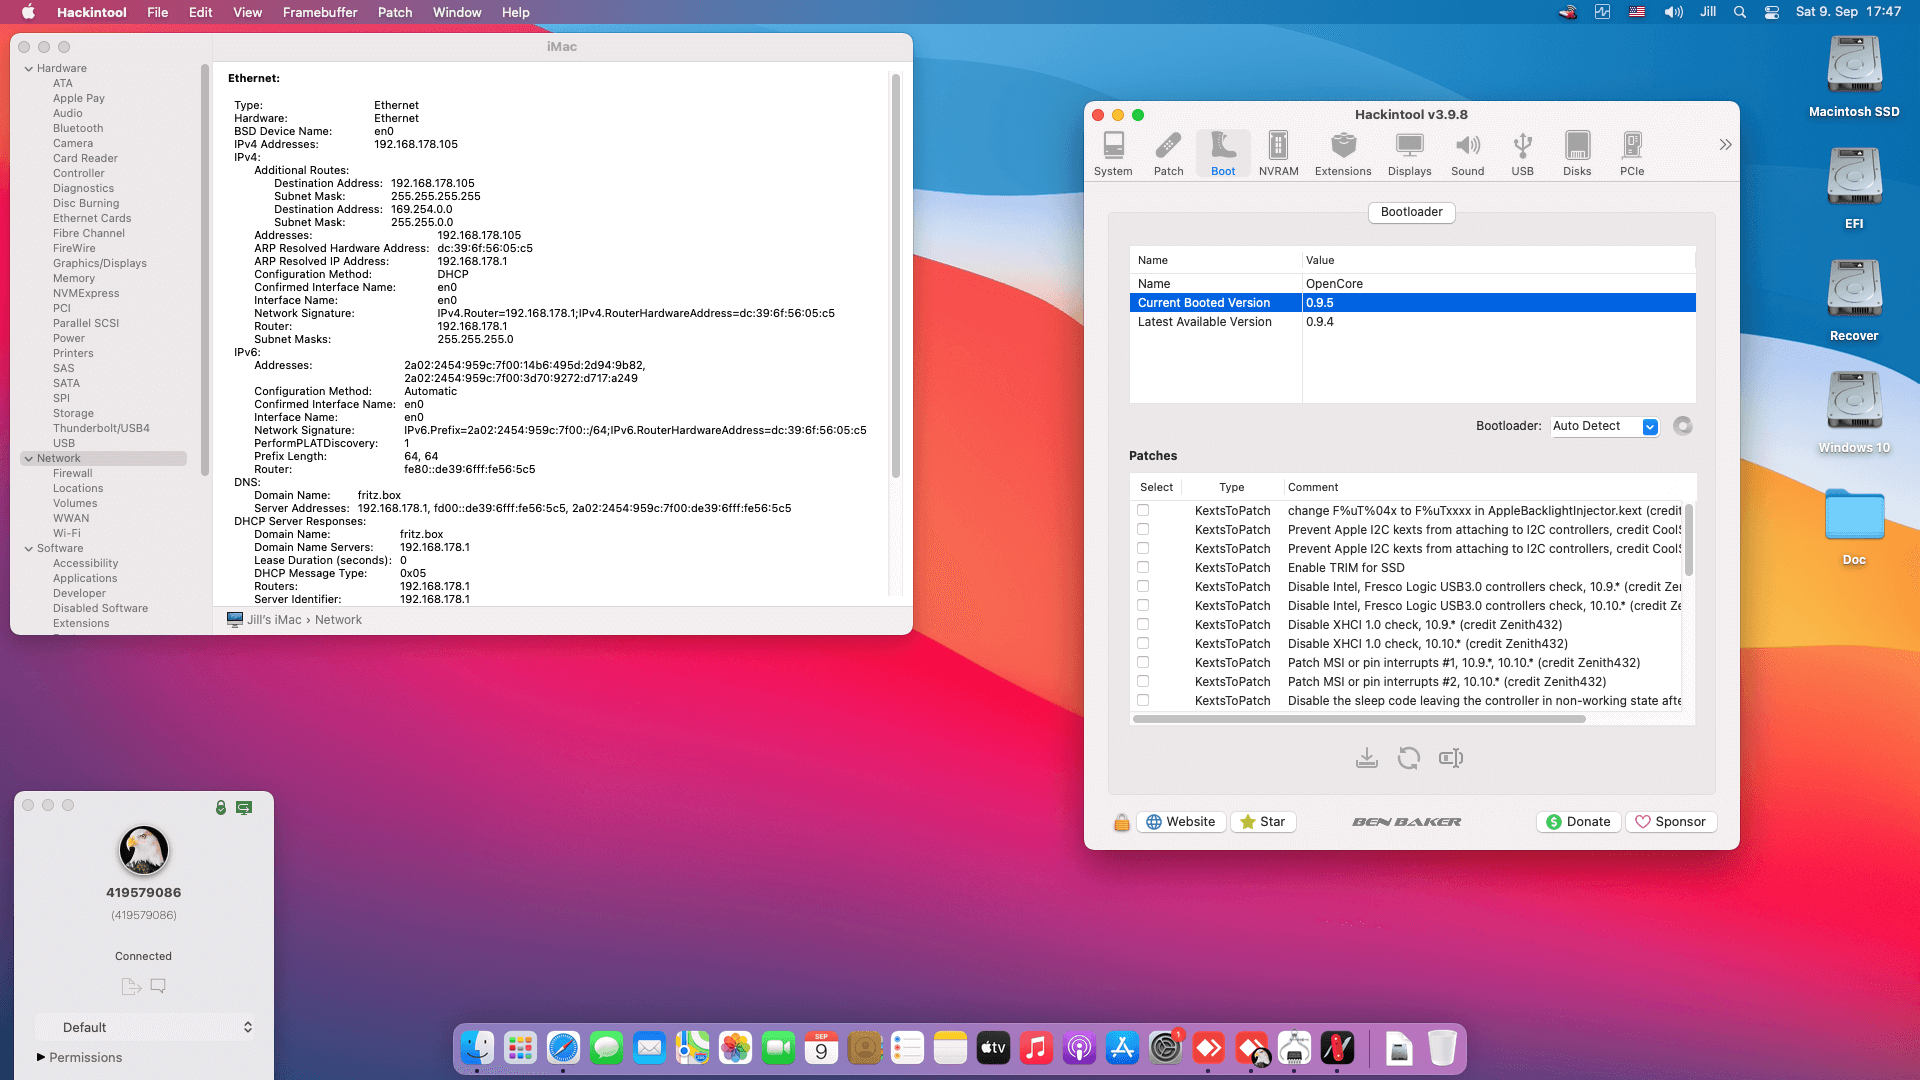Check USB3.0 controllers check 10.9.* patch
Screen dimensions: 1920x1080
point(1143,586)
